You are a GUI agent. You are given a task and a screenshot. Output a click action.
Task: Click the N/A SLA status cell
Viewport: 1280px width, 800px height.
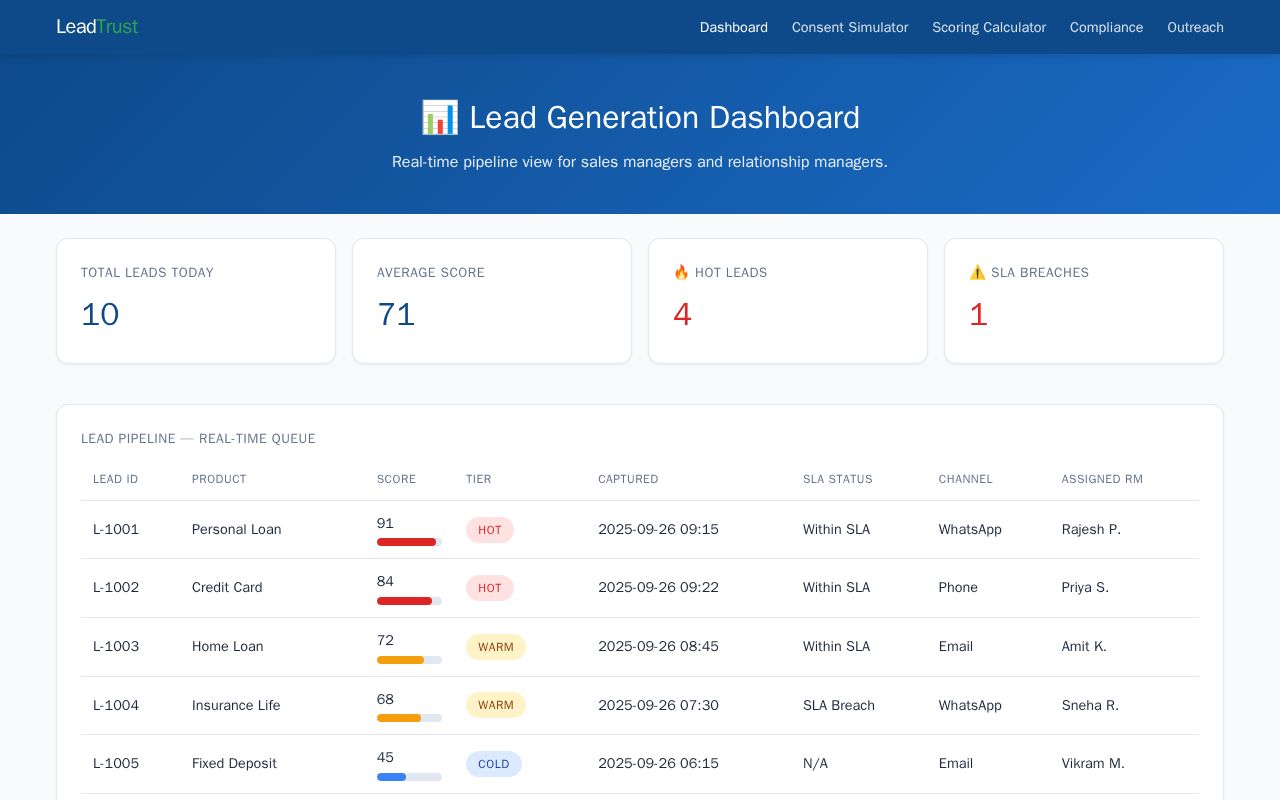[815, 763]
